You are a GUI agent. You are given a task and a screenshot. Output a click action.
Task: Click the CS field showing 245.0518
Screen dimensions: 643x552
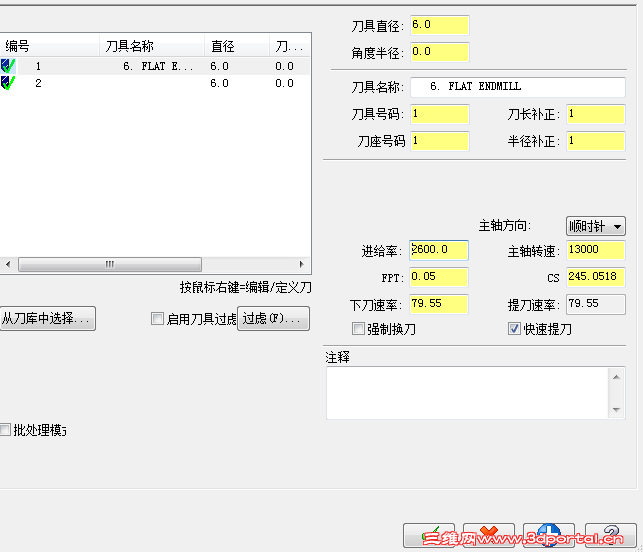click(595, 277)
